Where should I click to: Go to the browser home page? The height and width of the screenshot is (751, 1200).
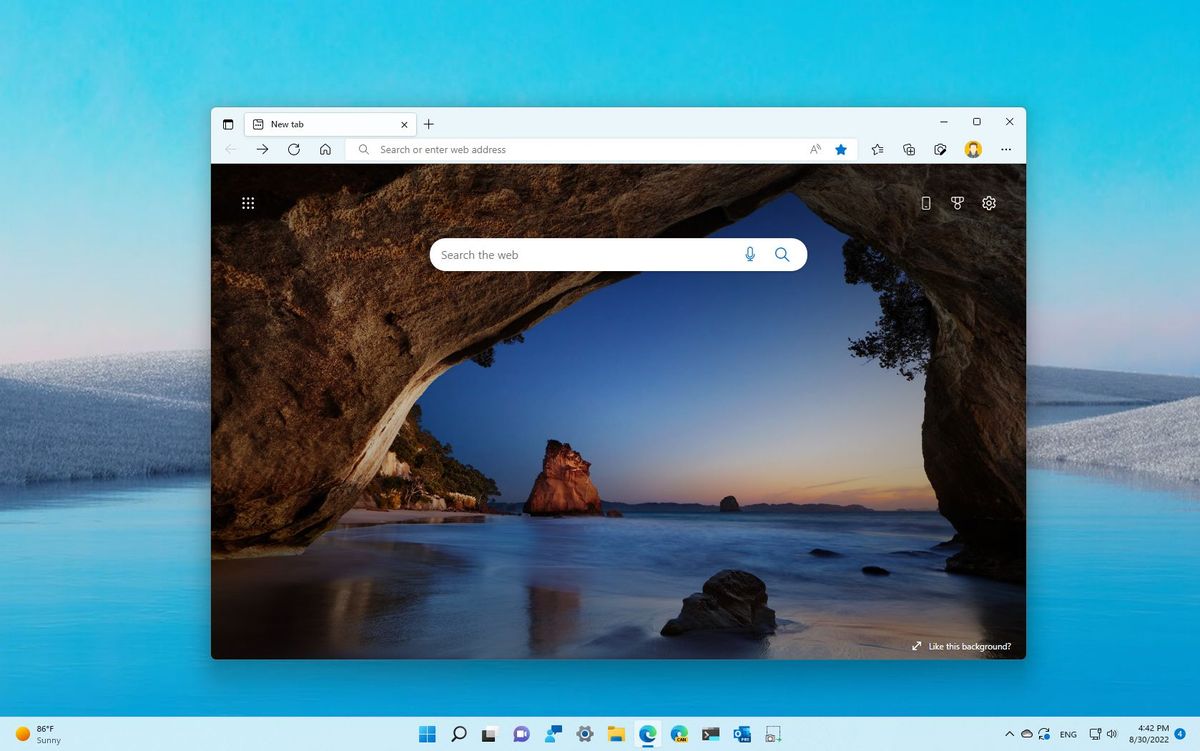point(325,149)
